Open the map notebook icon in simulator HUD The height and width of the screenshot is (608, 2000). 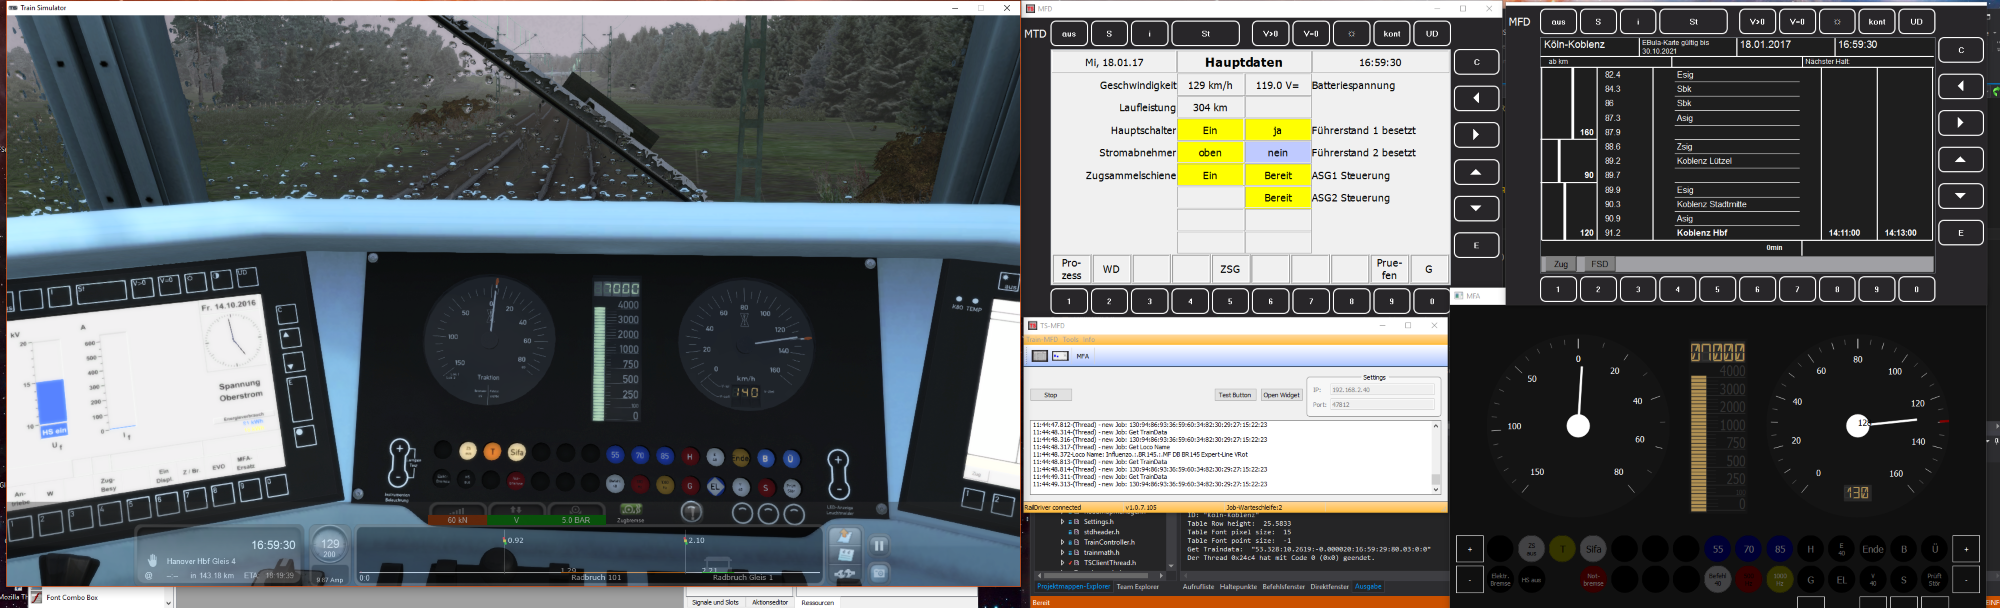(845, 536)
